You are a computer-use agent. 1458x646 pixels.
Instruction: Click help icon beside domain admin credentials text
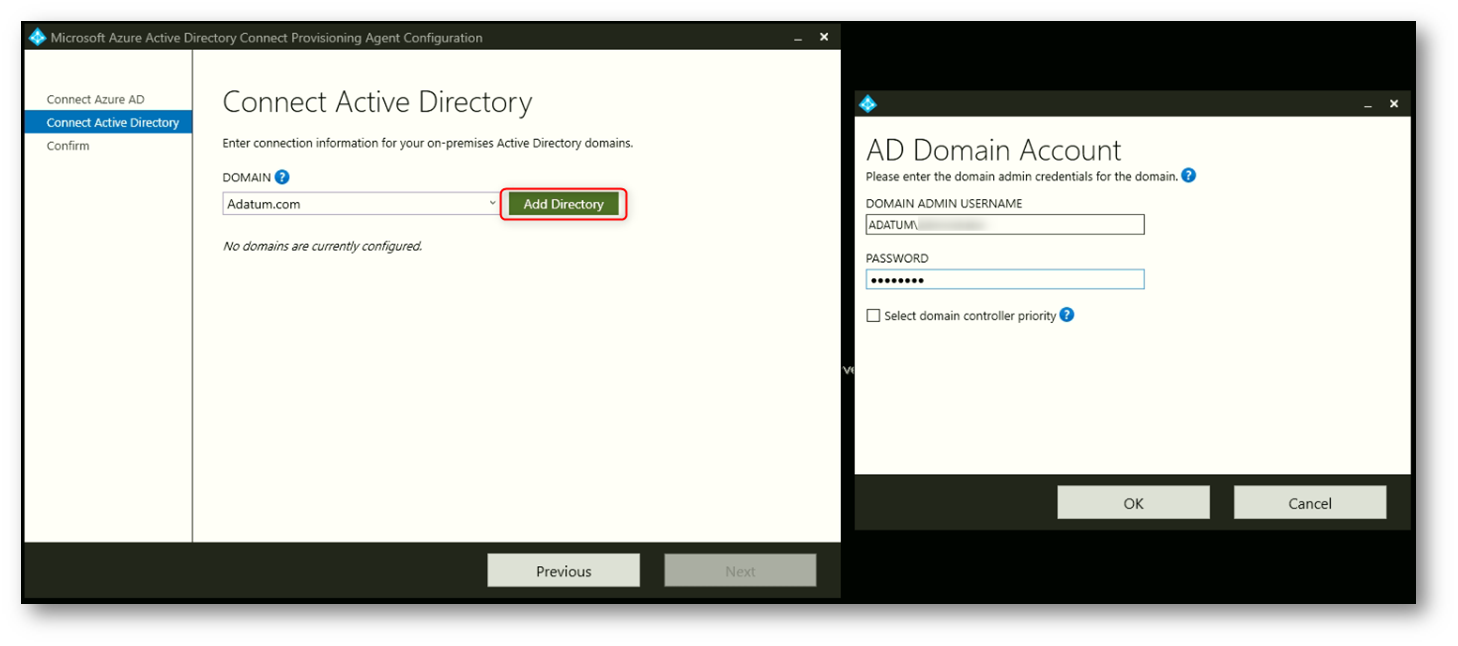click(x=1188, y=176)
